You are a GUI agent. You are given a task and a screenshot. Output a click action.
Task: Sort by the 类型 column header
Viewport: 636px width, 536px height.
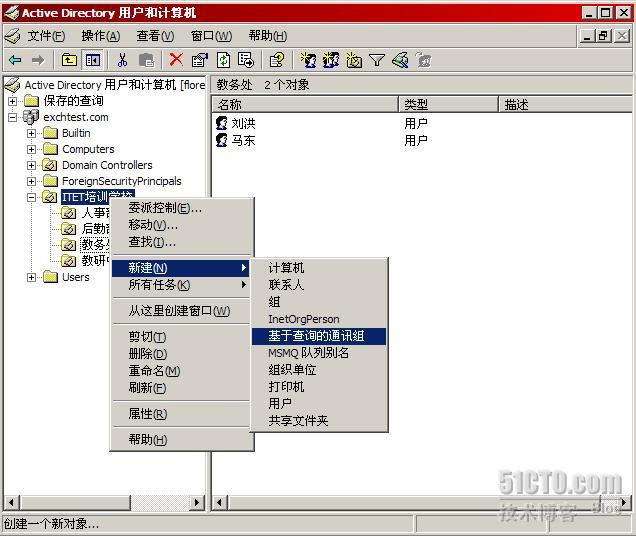[448, 105]
